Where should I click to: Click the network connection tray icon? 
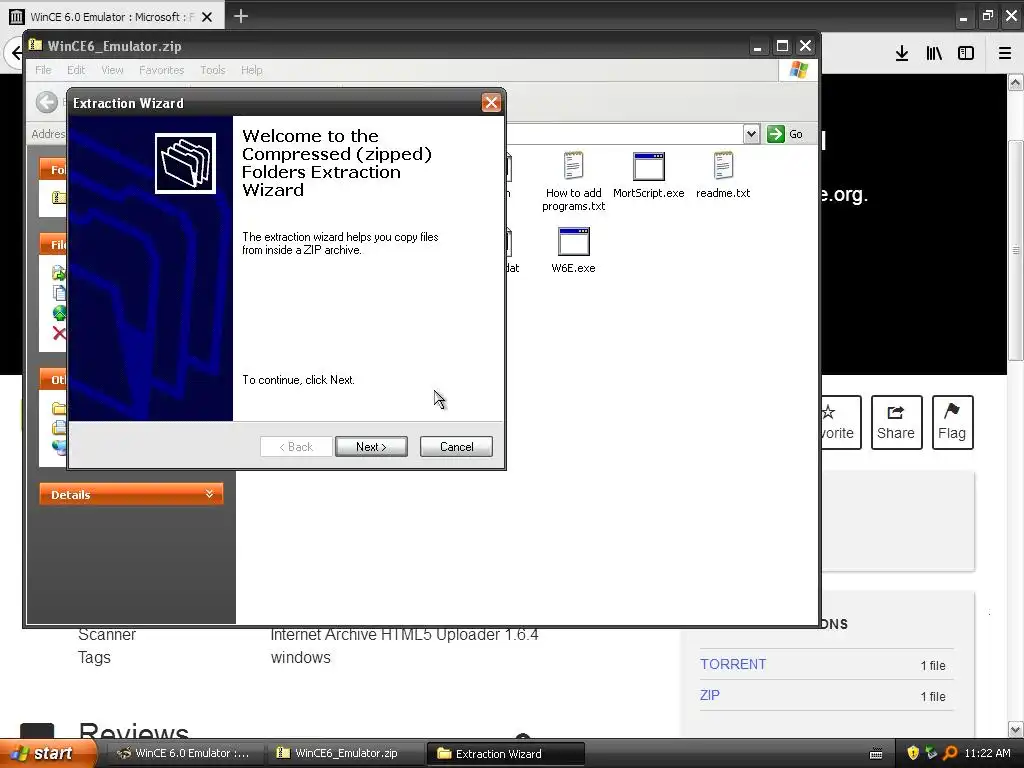[x=931, y=753]
